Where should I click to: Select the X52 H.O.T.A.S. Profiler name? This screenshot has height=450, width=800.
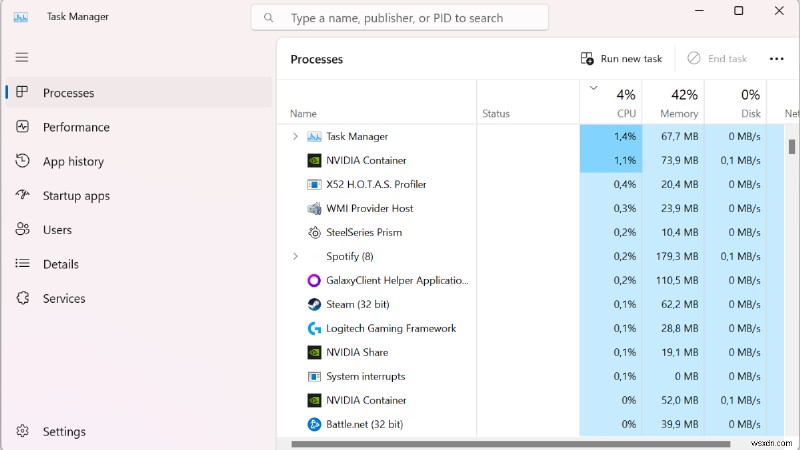pyautogui.click(x=376, y=184)
